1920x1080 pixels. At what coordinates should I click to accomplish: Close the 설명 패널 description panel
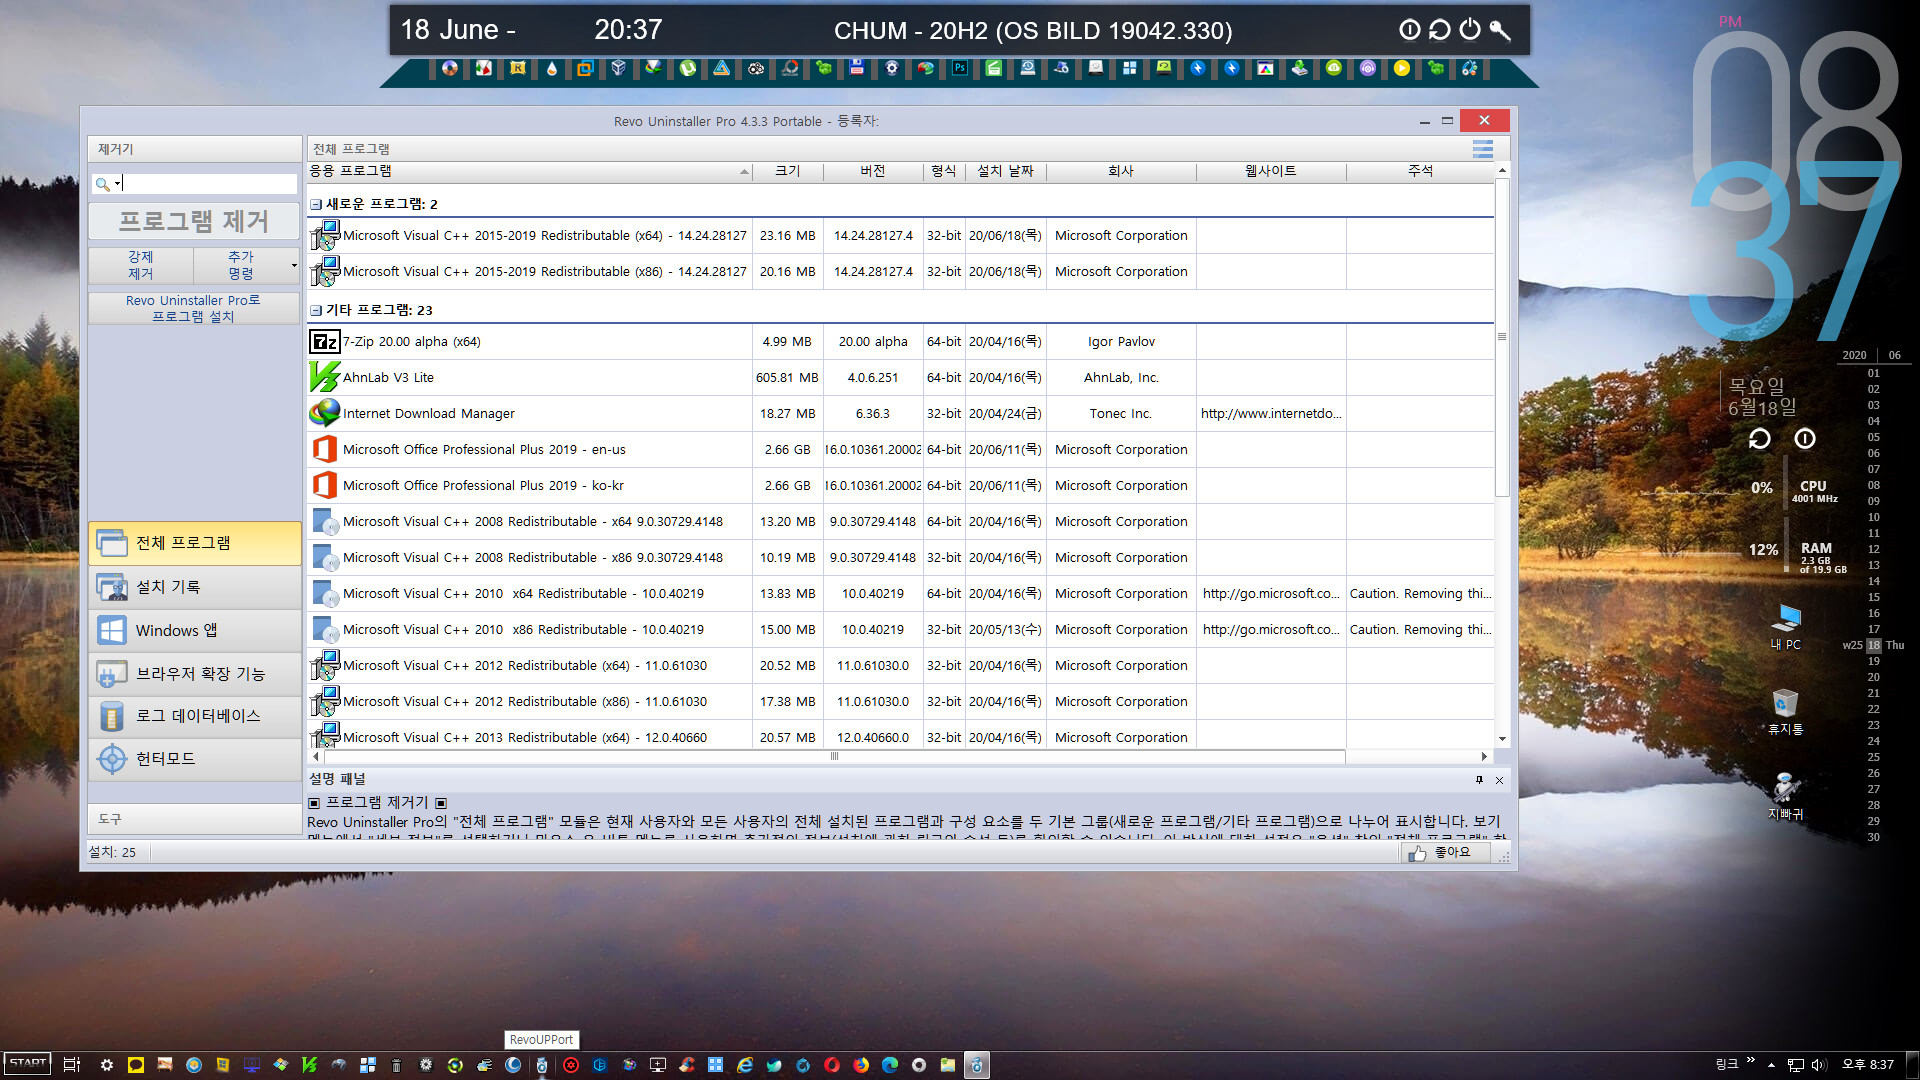point(1499,780)
